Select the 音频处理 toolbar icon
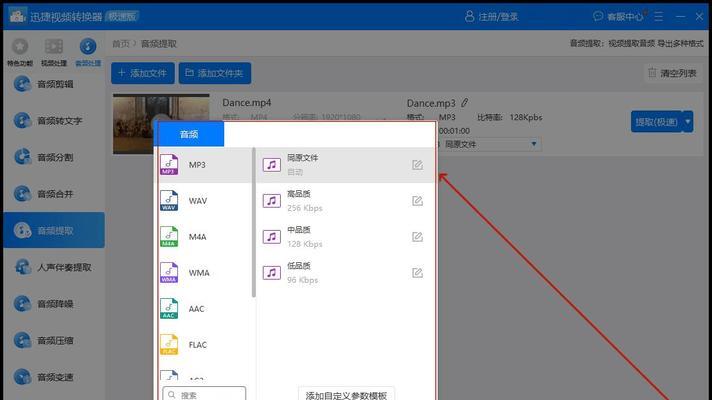 [x=88, y=46]
